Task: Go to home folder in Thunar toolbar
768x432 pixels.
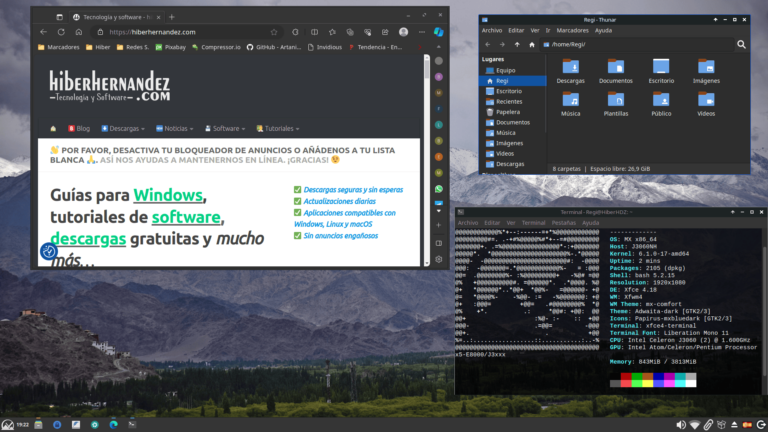Action: (x=532, y=45)
